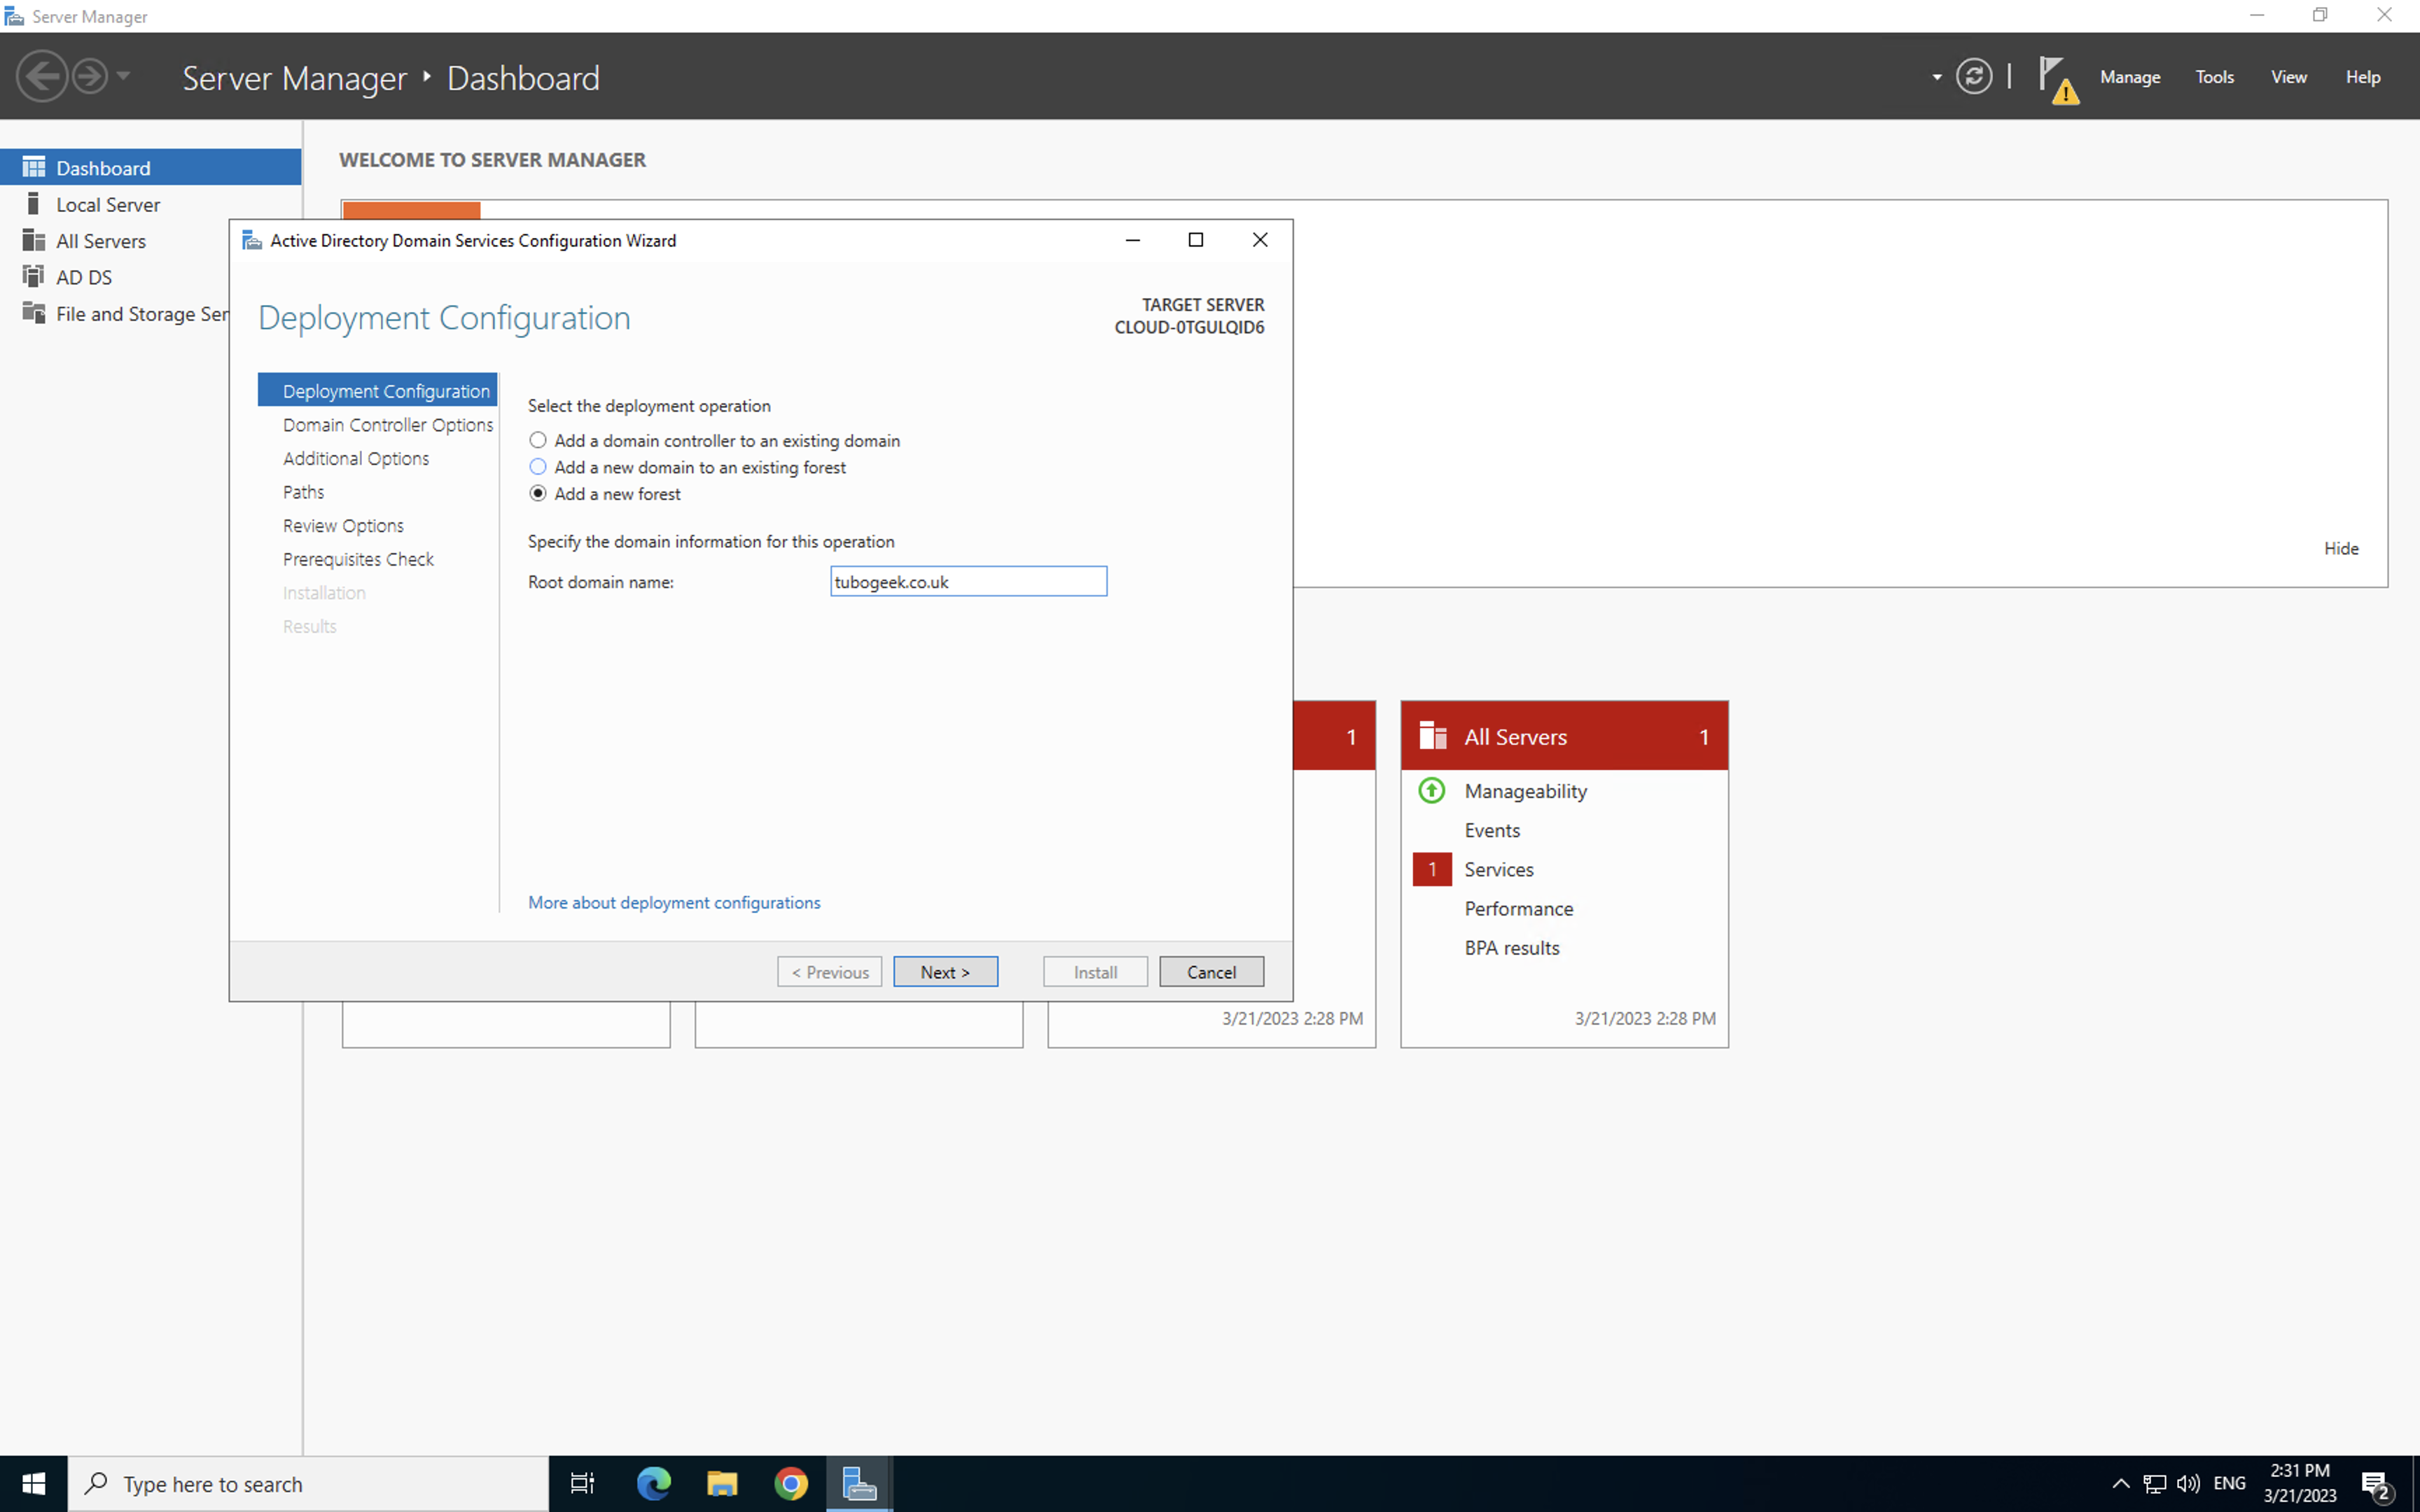Go to Review Options wizard step
This screenshot has width=2420, height=1512.
pos(343,525)
